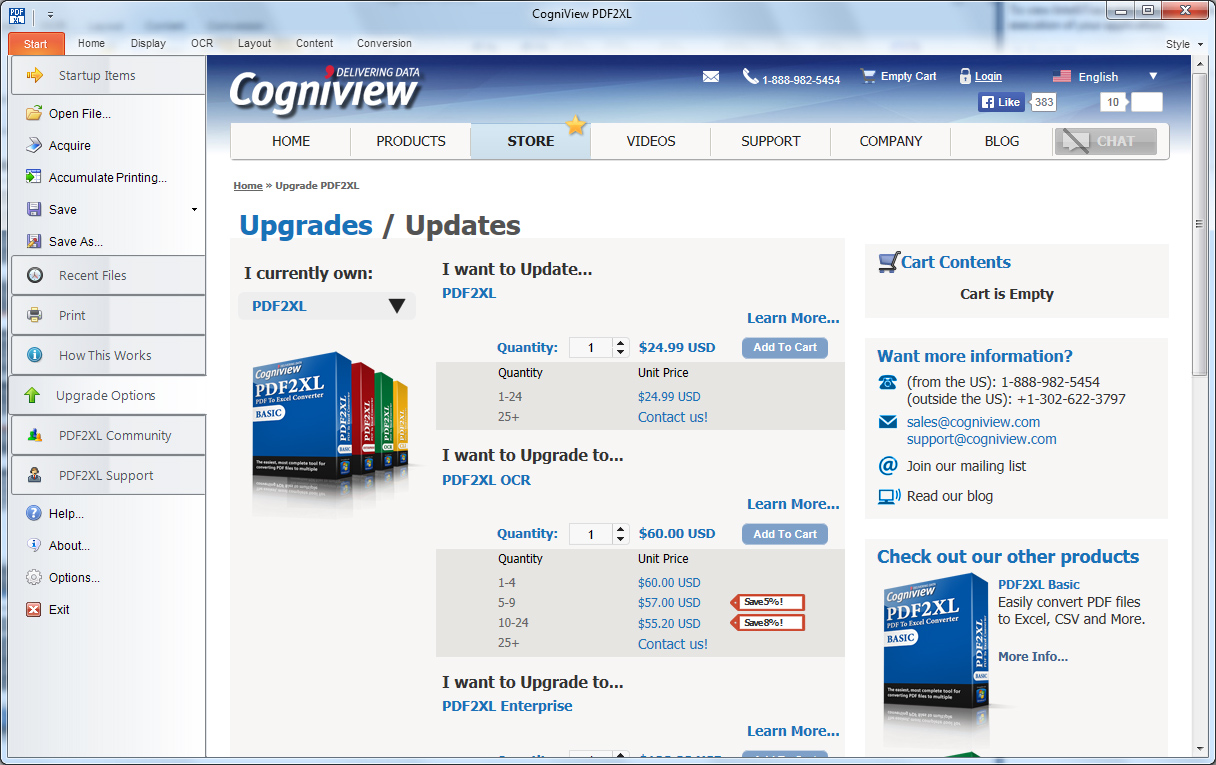Open the SUPPORT navigation item
Screen dimensions: 1216x765
(x=771, y=141)
